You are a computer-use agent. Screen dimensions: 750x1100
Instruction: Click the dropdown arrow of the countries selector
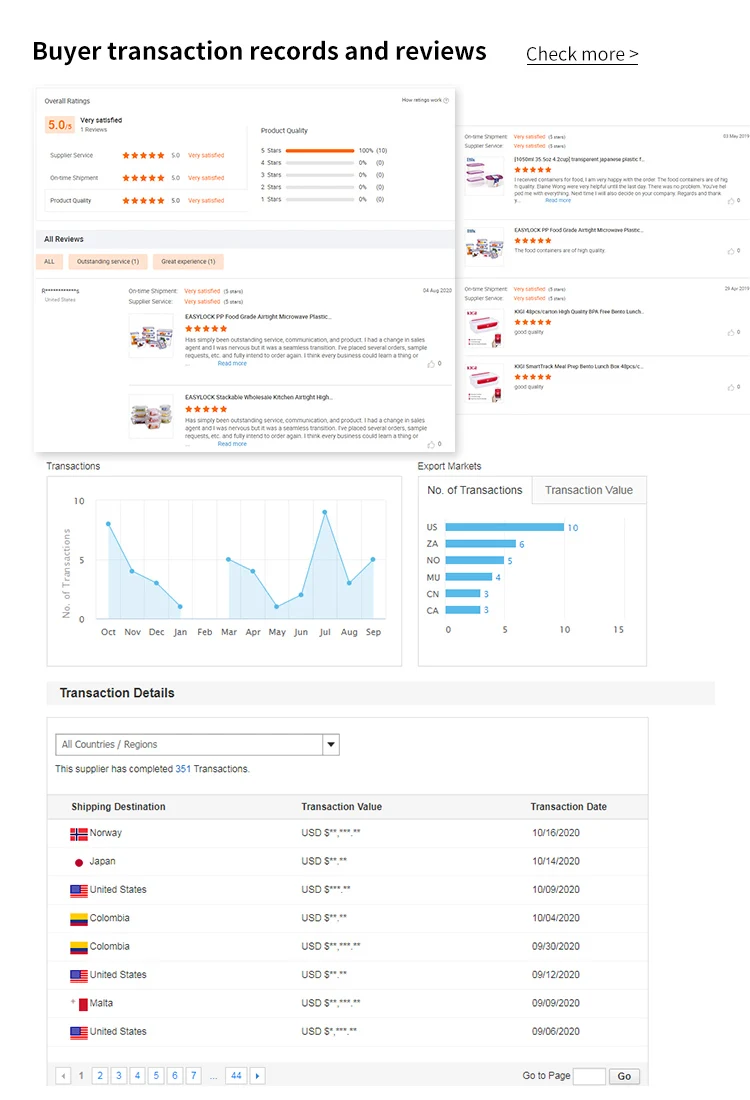click(x=330, y=744)
